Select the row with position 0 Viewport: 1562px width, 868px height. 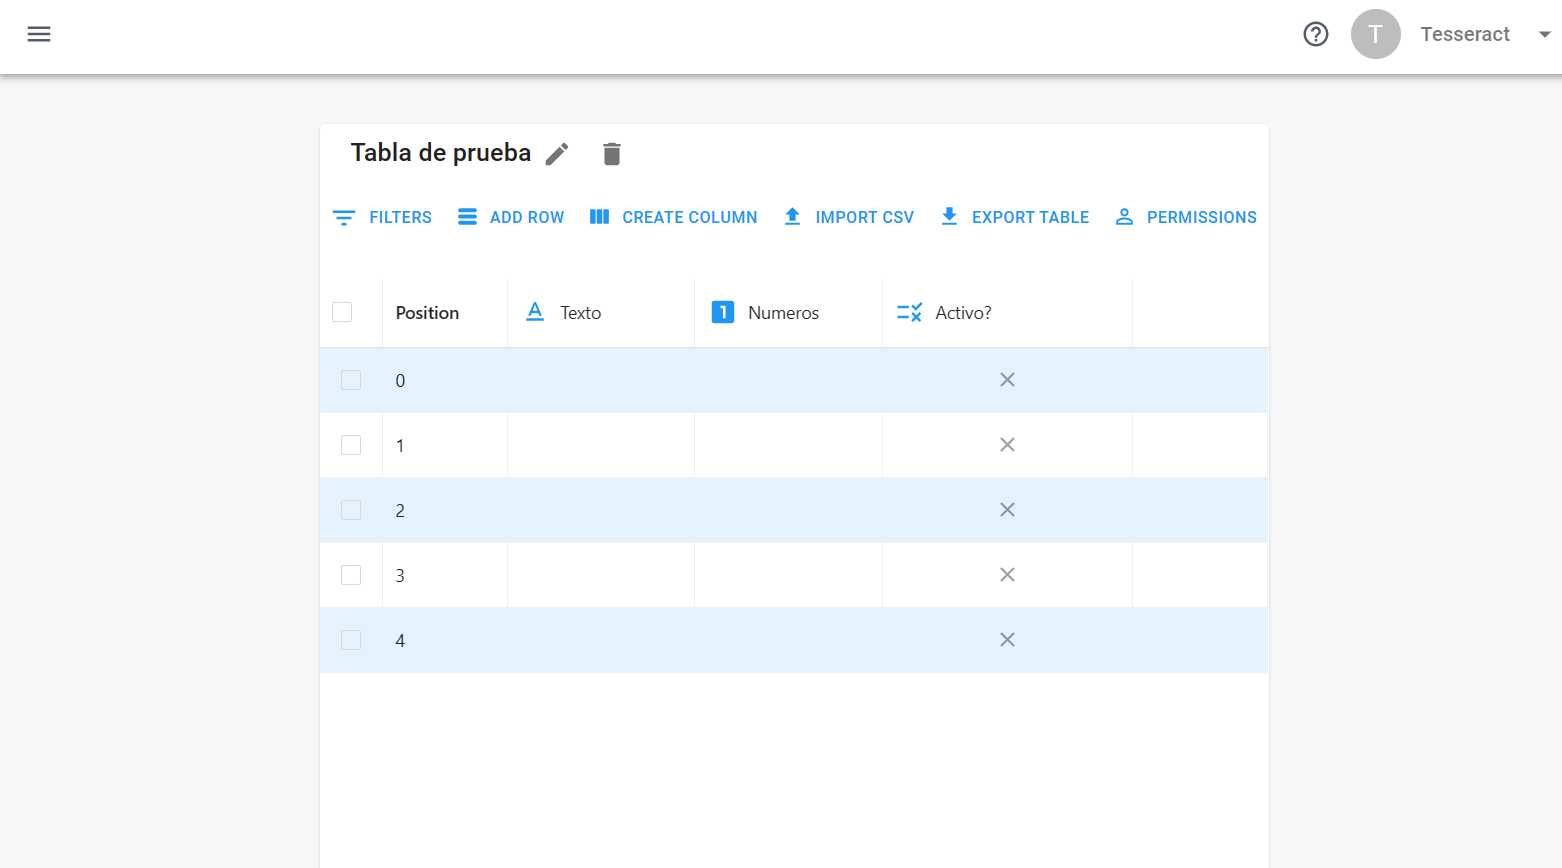[351, 380]
